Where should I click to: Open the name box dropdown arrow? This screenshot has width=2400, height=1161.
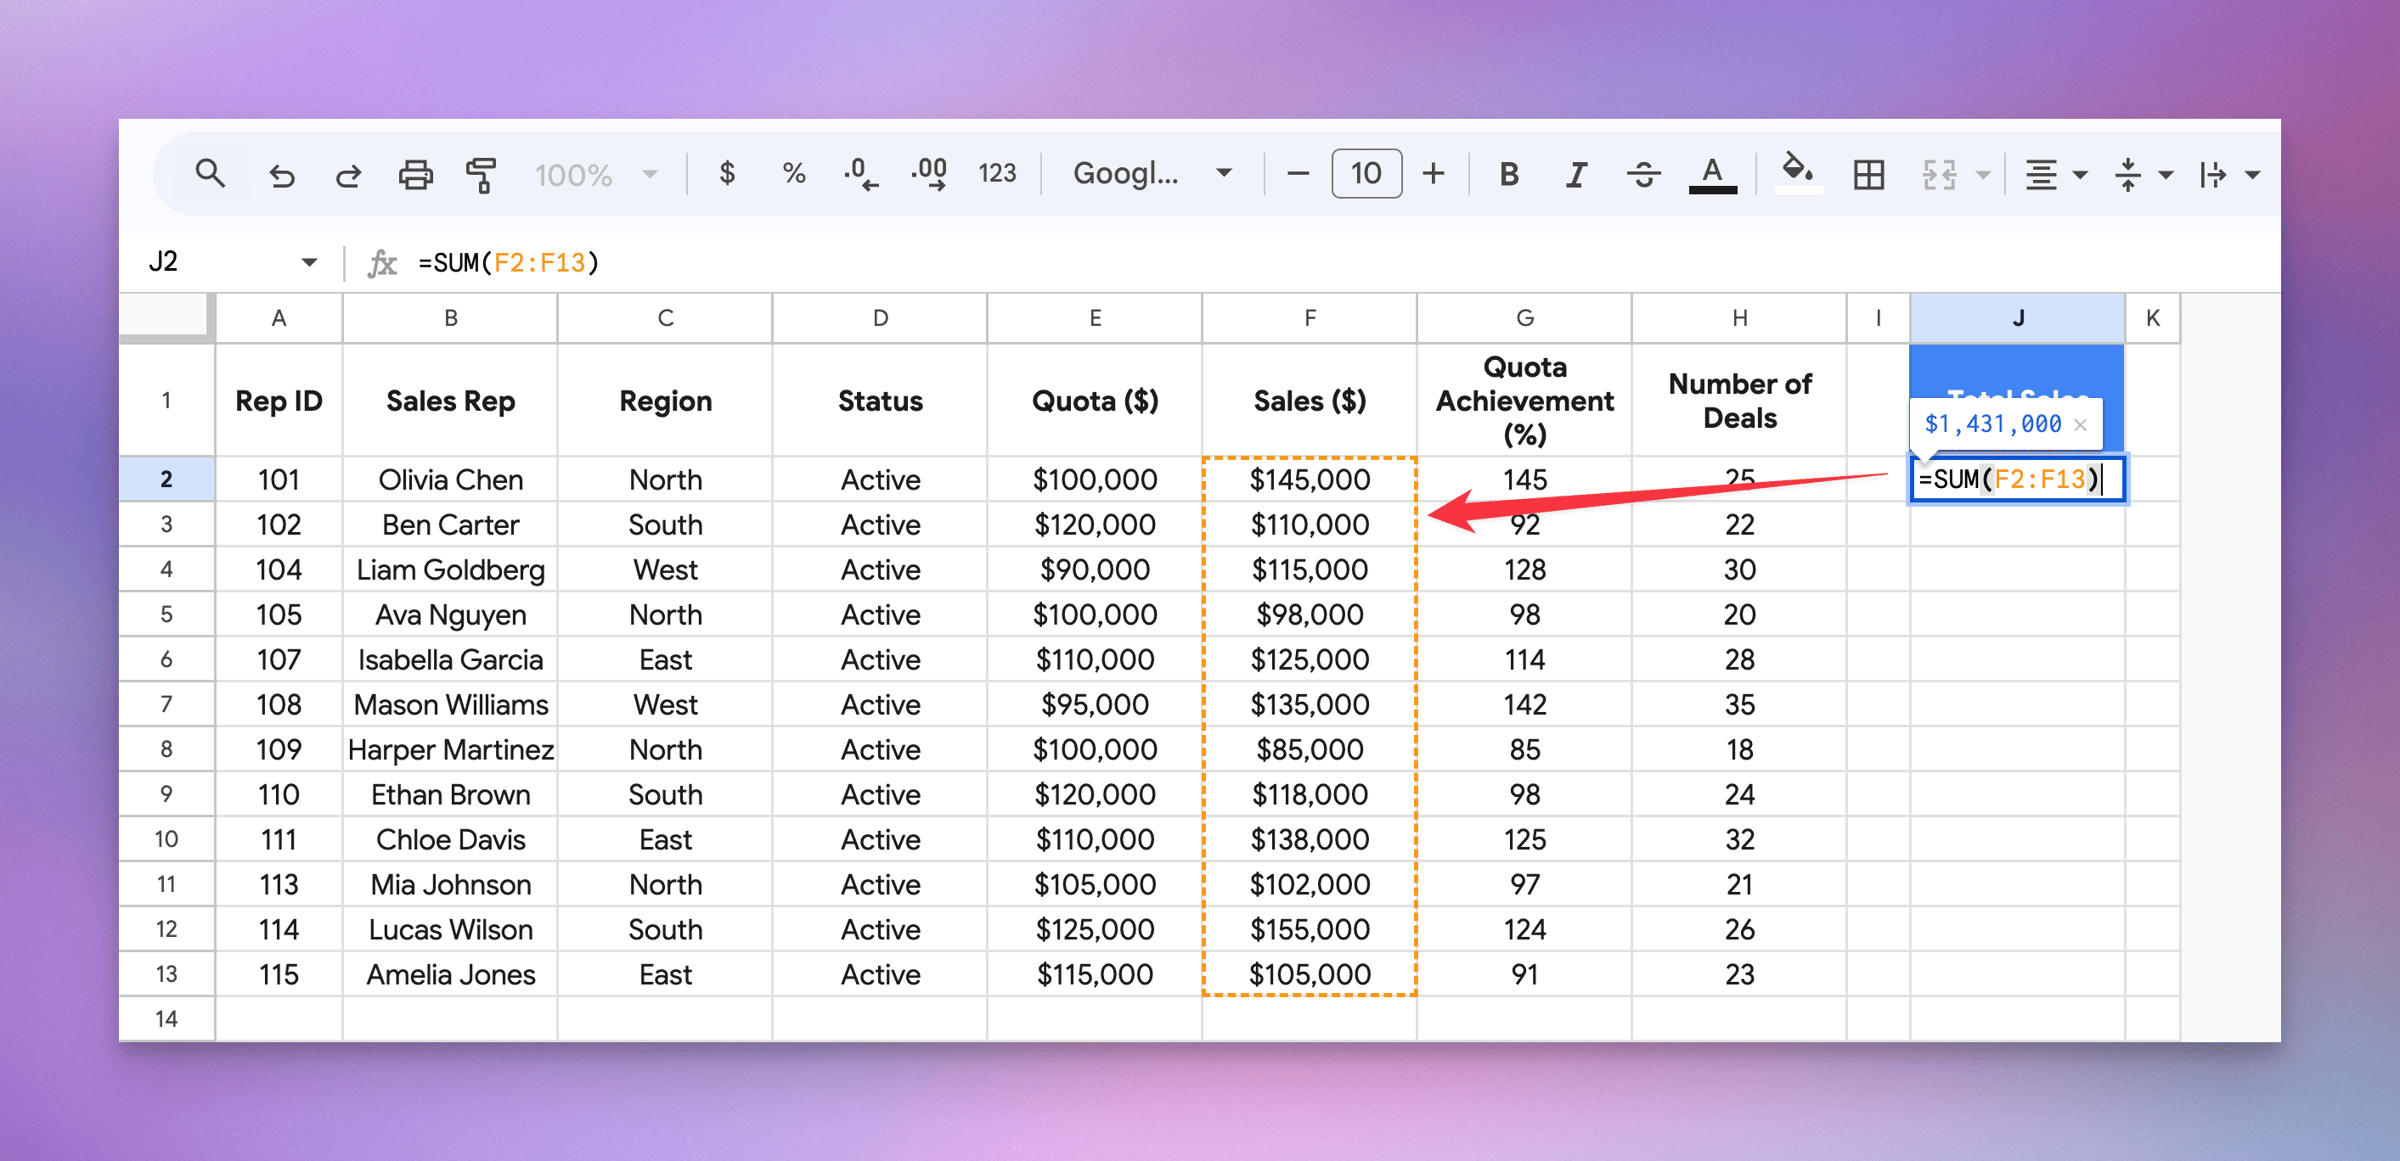coord(309,262)
